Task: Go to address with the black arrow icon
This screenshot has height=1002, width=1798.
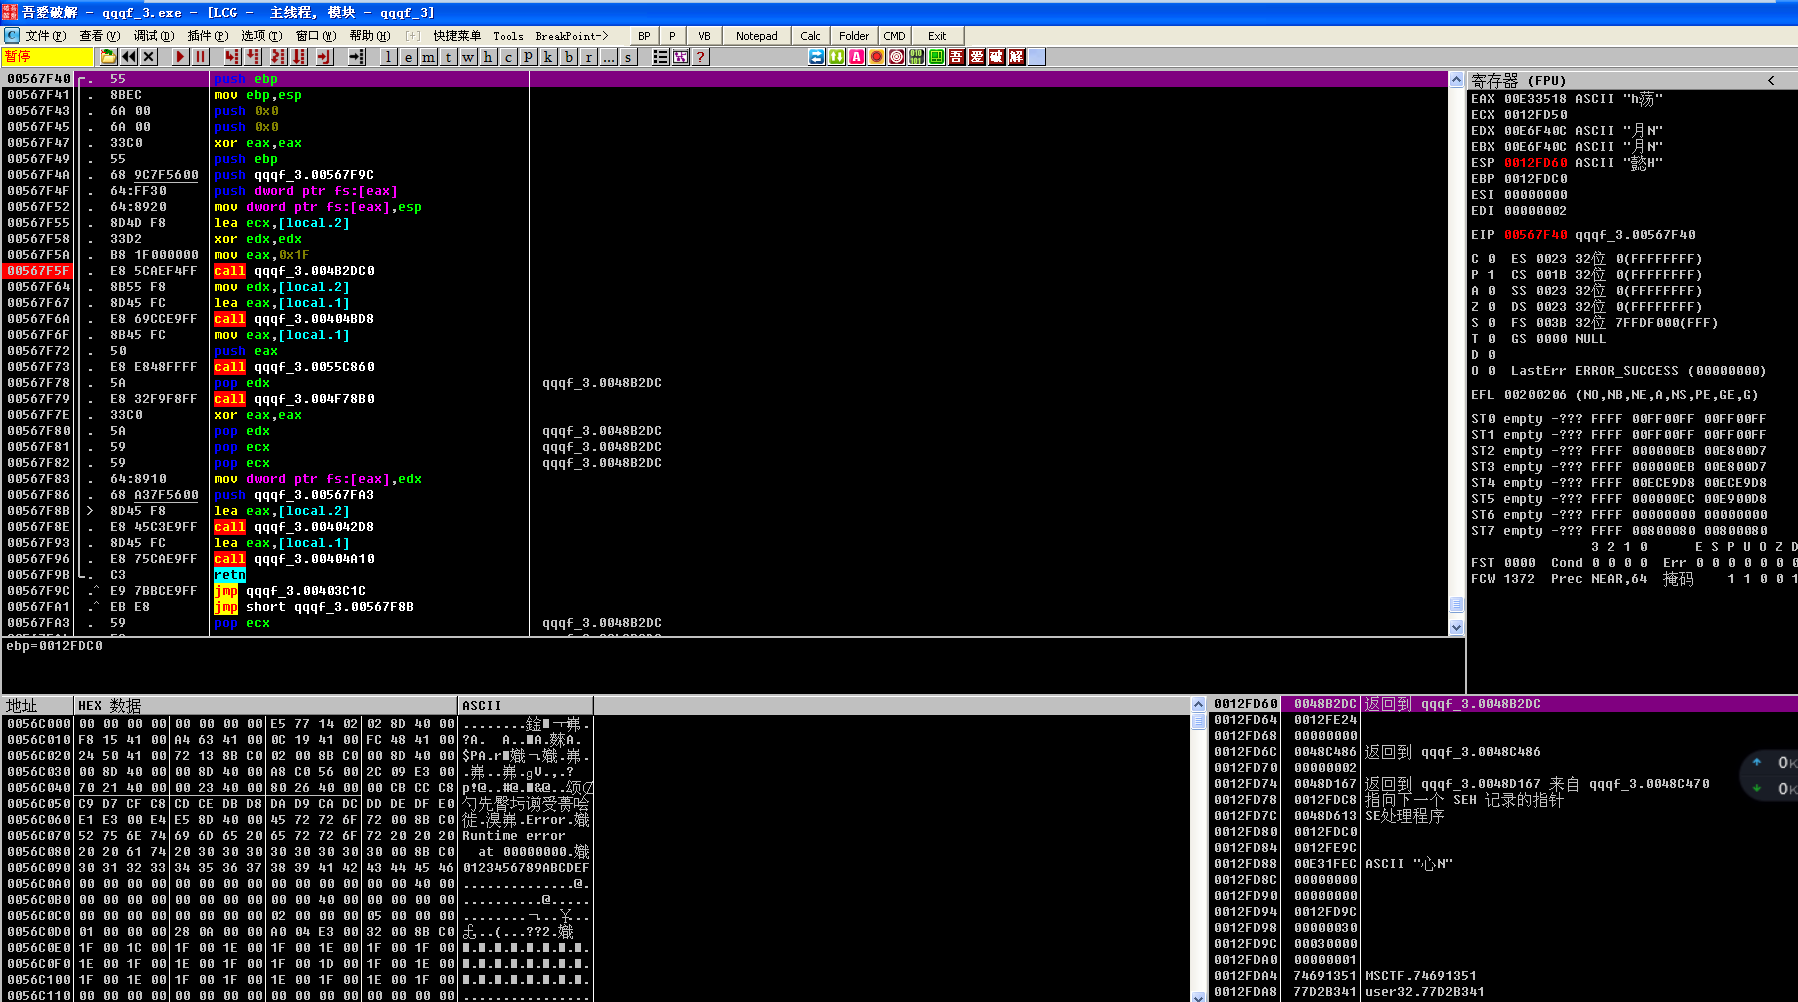Action: (x=357, y=57)
